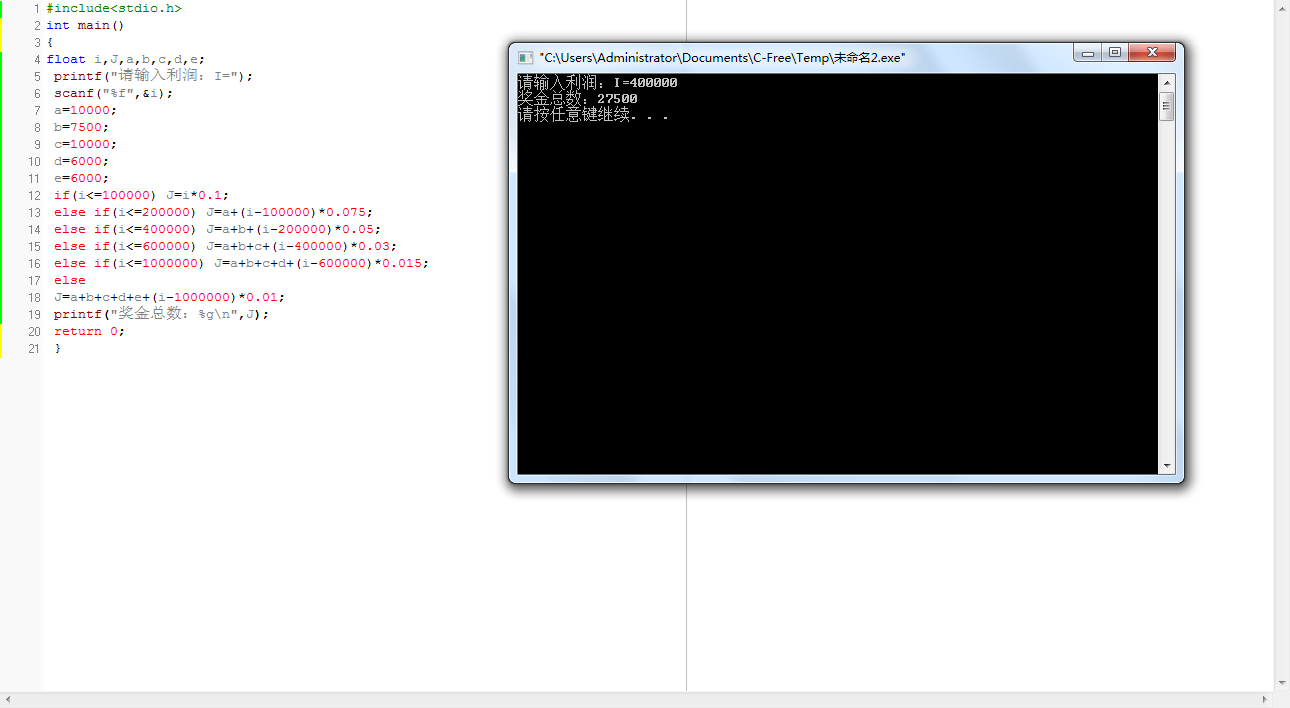Click the editor horizontal scrollbar left arrow
This screenshot has width=1290, height=708.
click(x=8, y=700)
